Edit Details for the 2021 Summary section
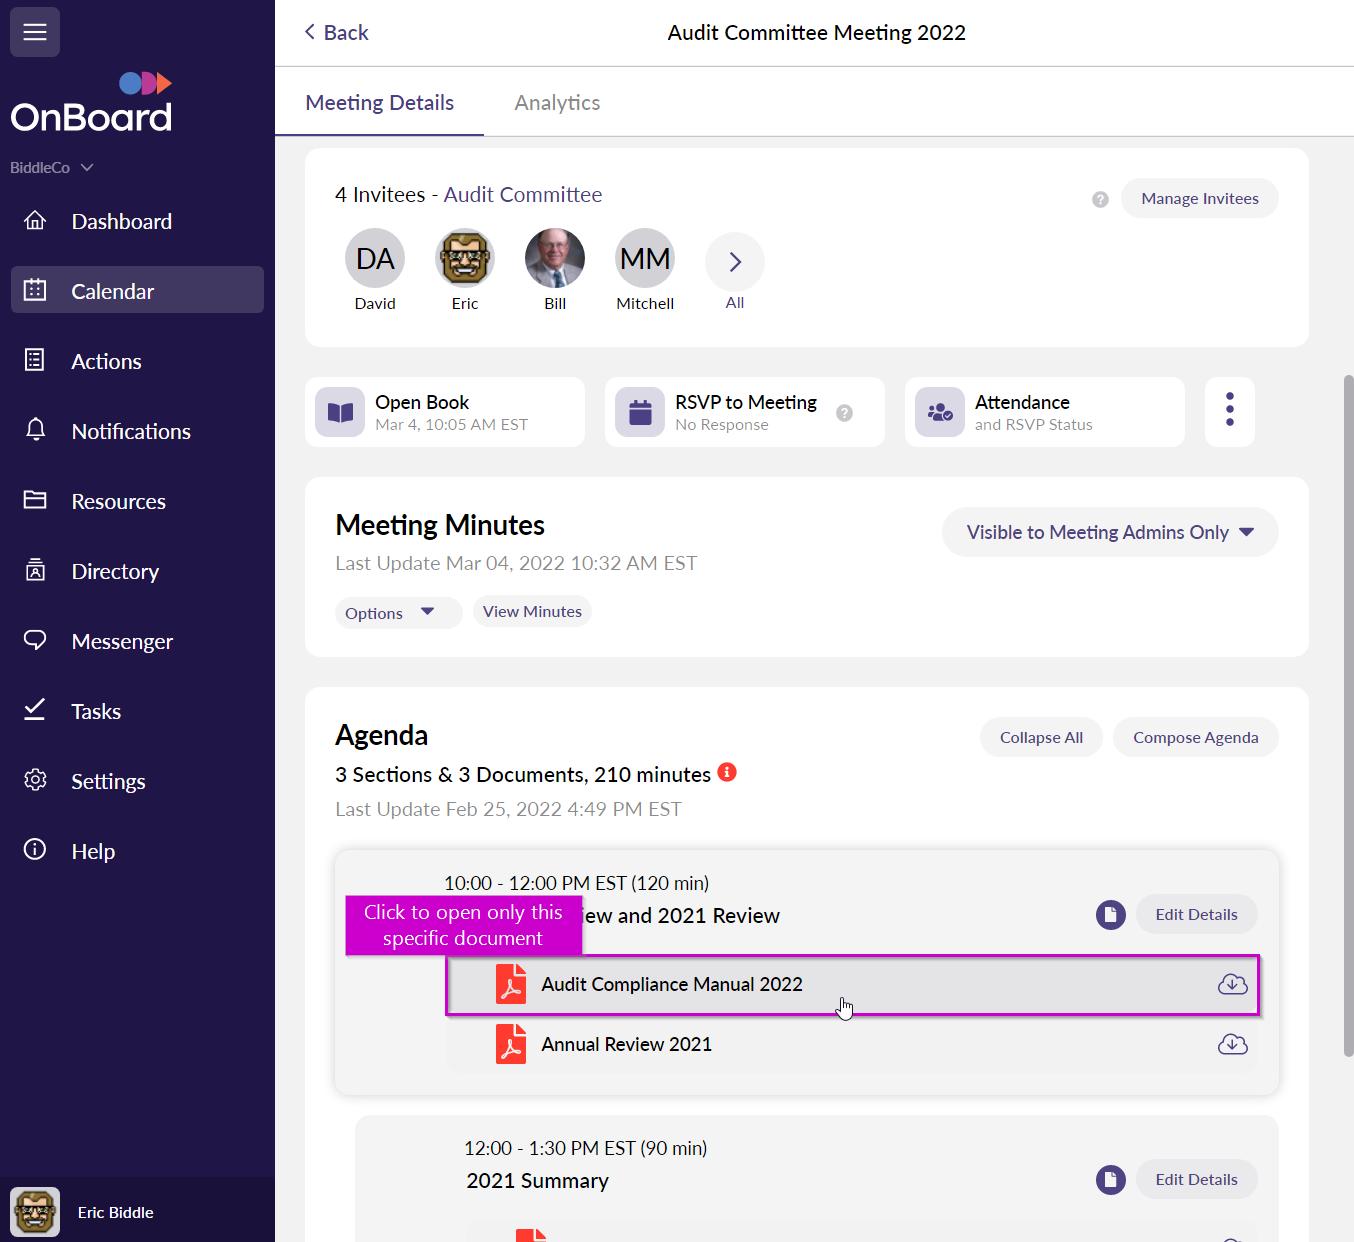Viewport: 1354px width, 1242px height. tap(1196, 1179)
